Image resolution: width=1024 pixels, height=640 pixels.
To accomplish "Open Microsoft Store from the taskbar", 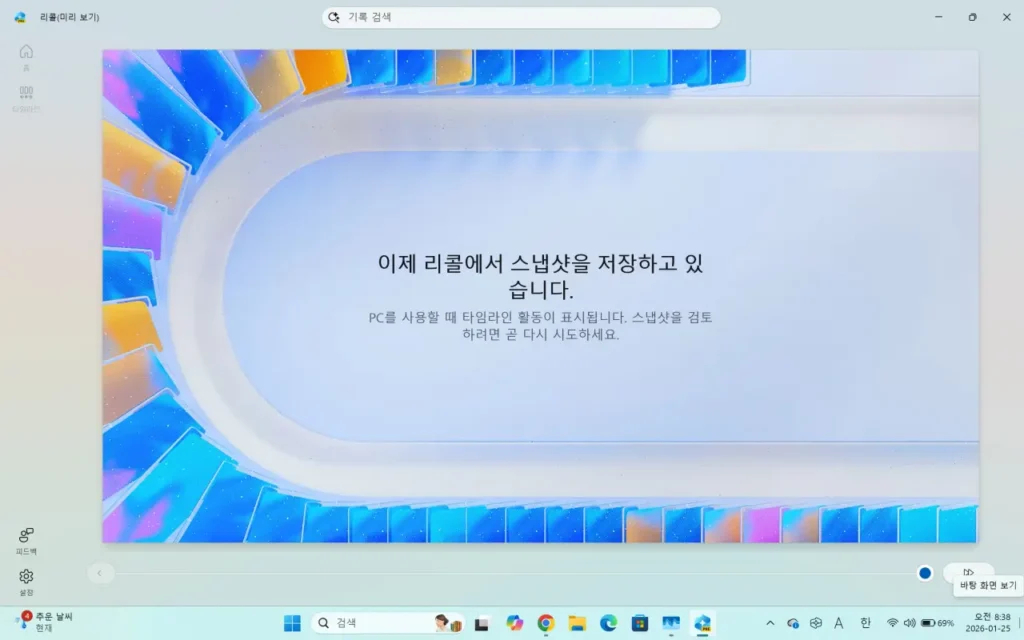I will 639,623.
